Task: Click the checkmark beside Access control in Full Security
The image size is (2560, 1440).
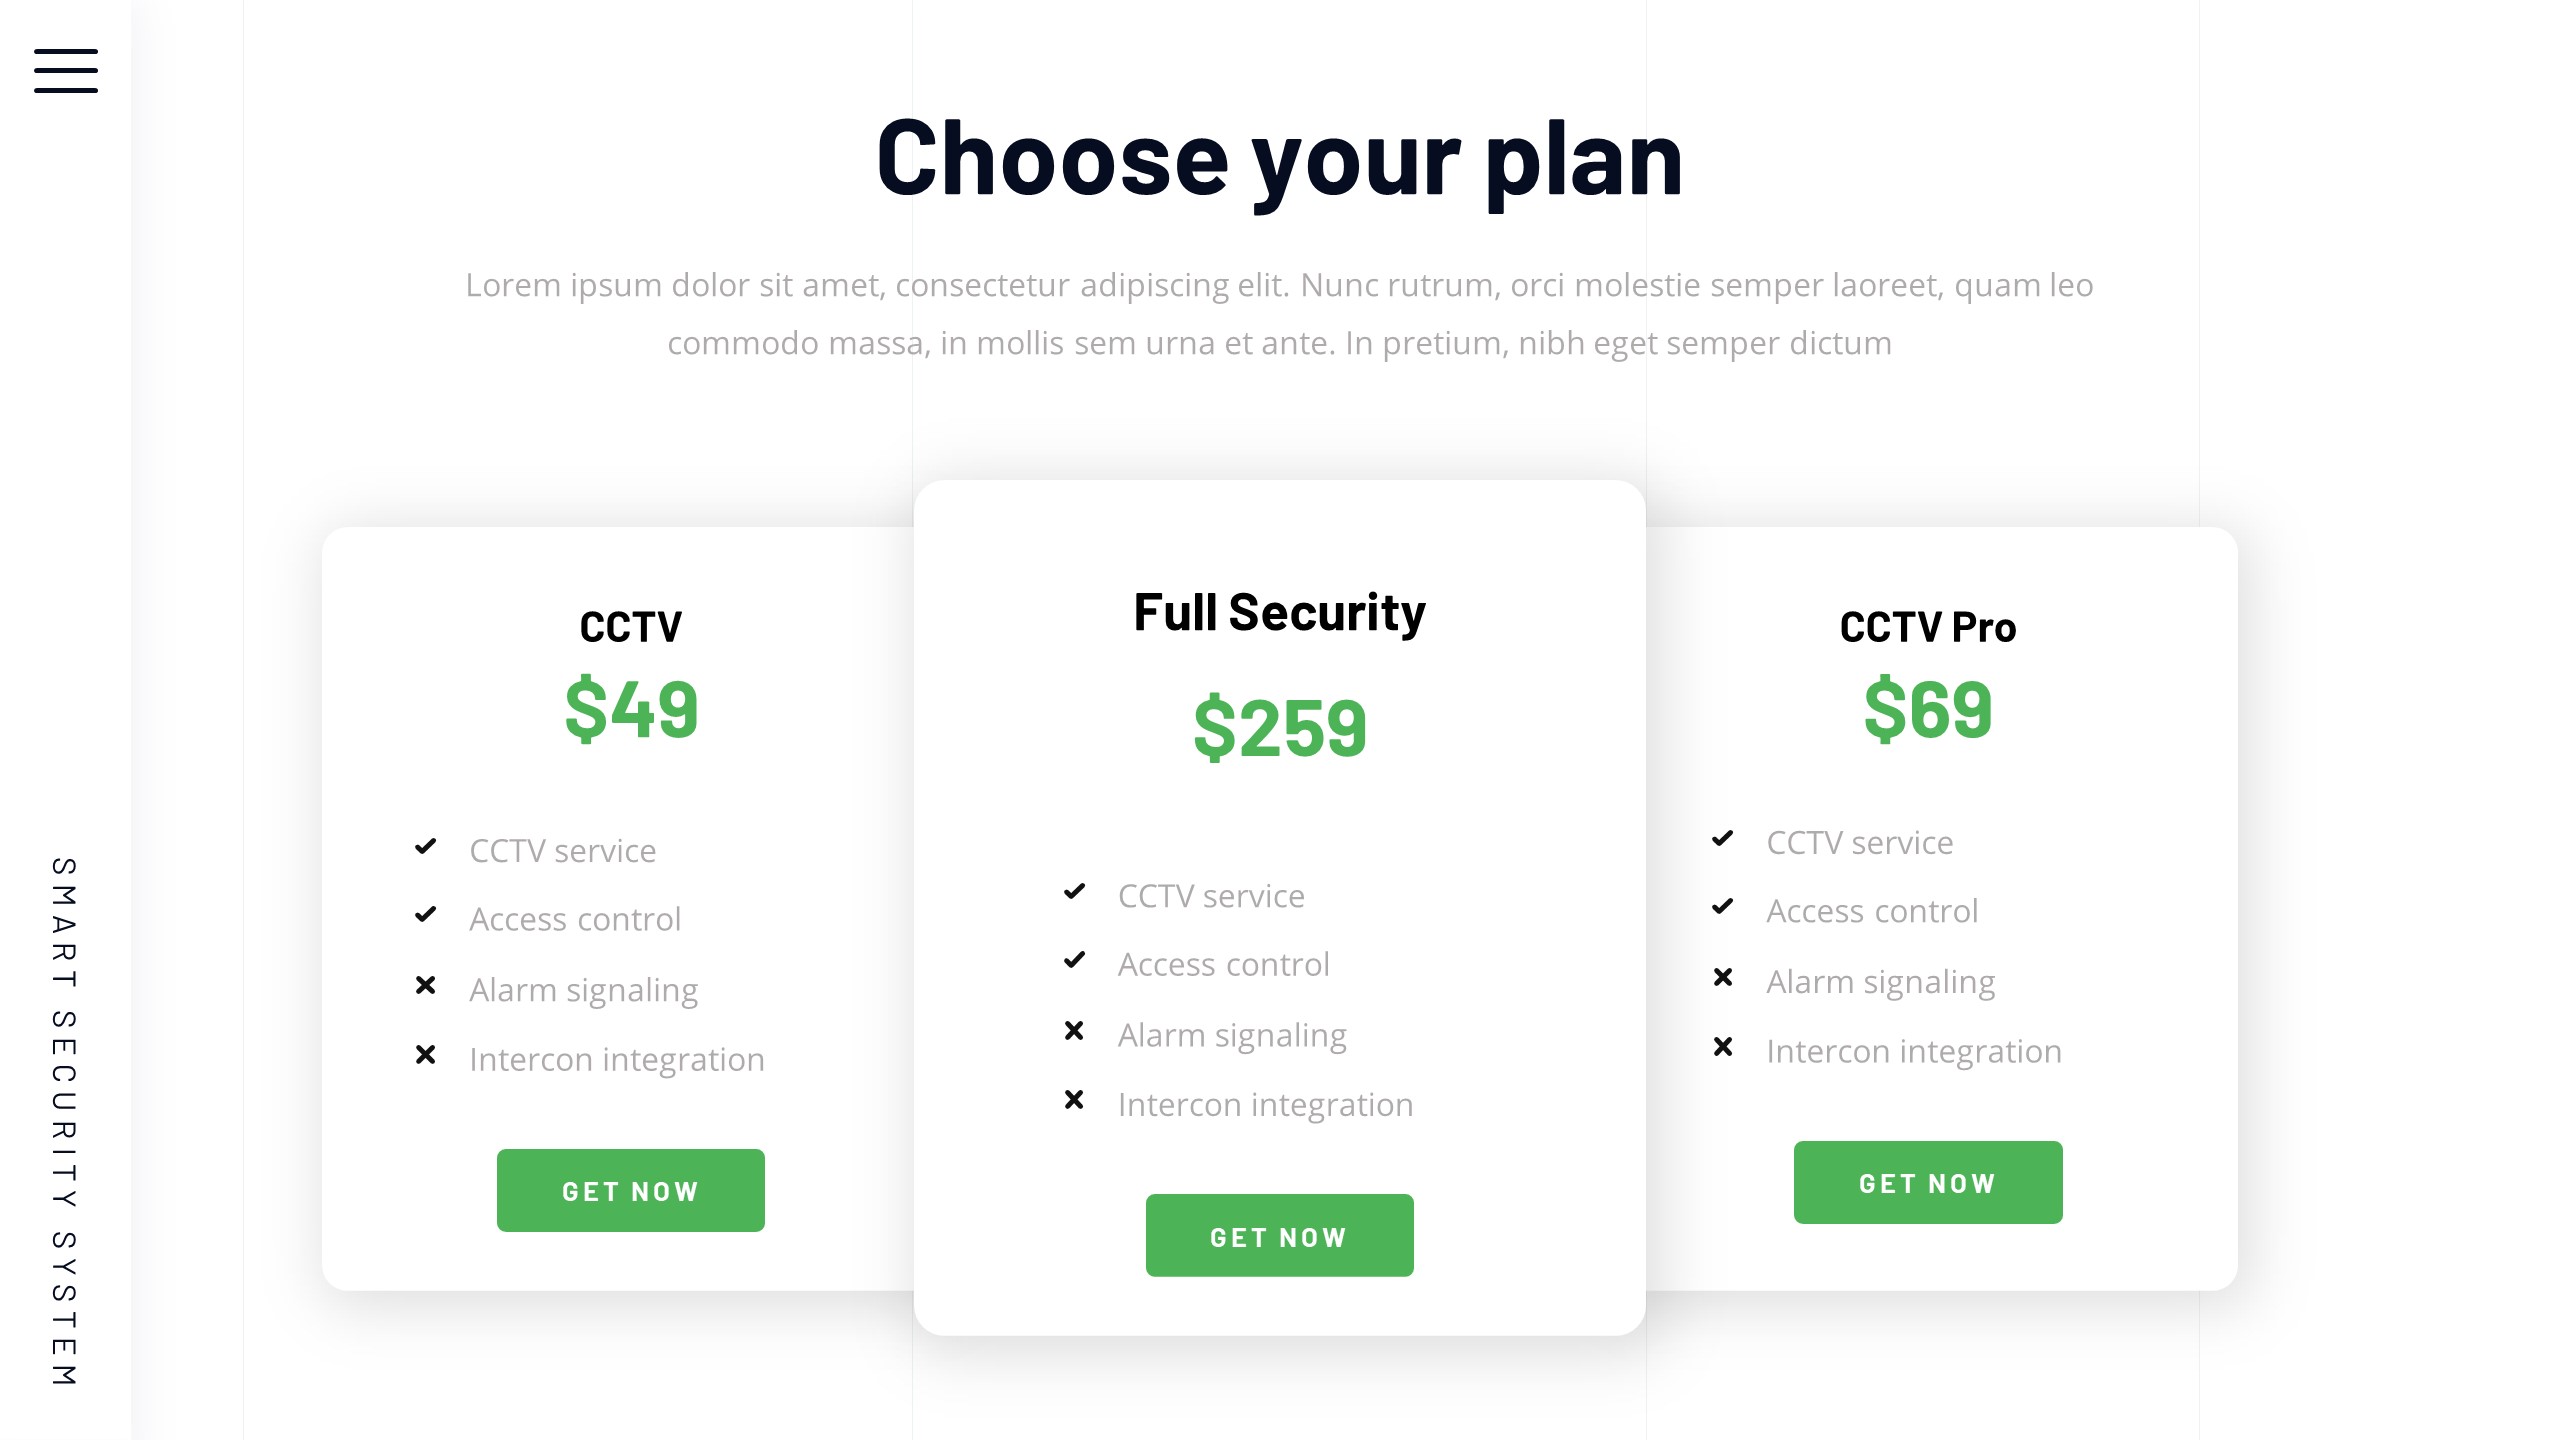Action: tap(1074, 959)
